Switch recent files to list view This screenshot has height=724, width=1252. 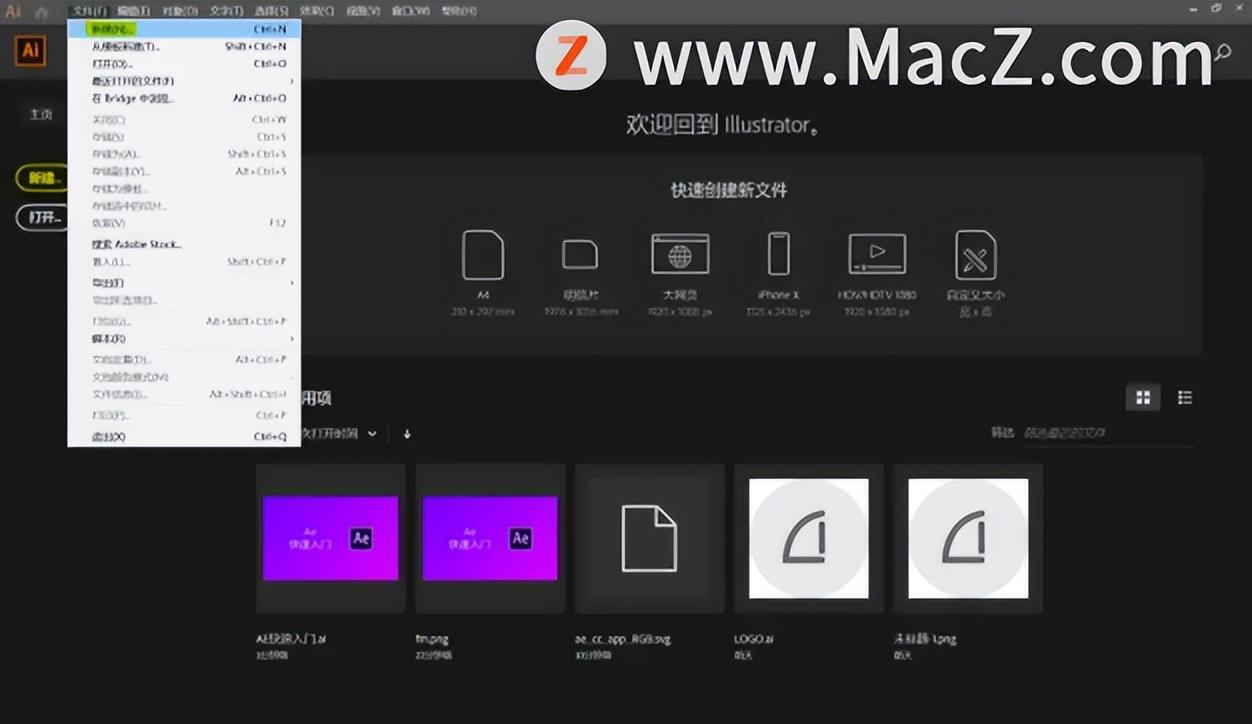1185,398
